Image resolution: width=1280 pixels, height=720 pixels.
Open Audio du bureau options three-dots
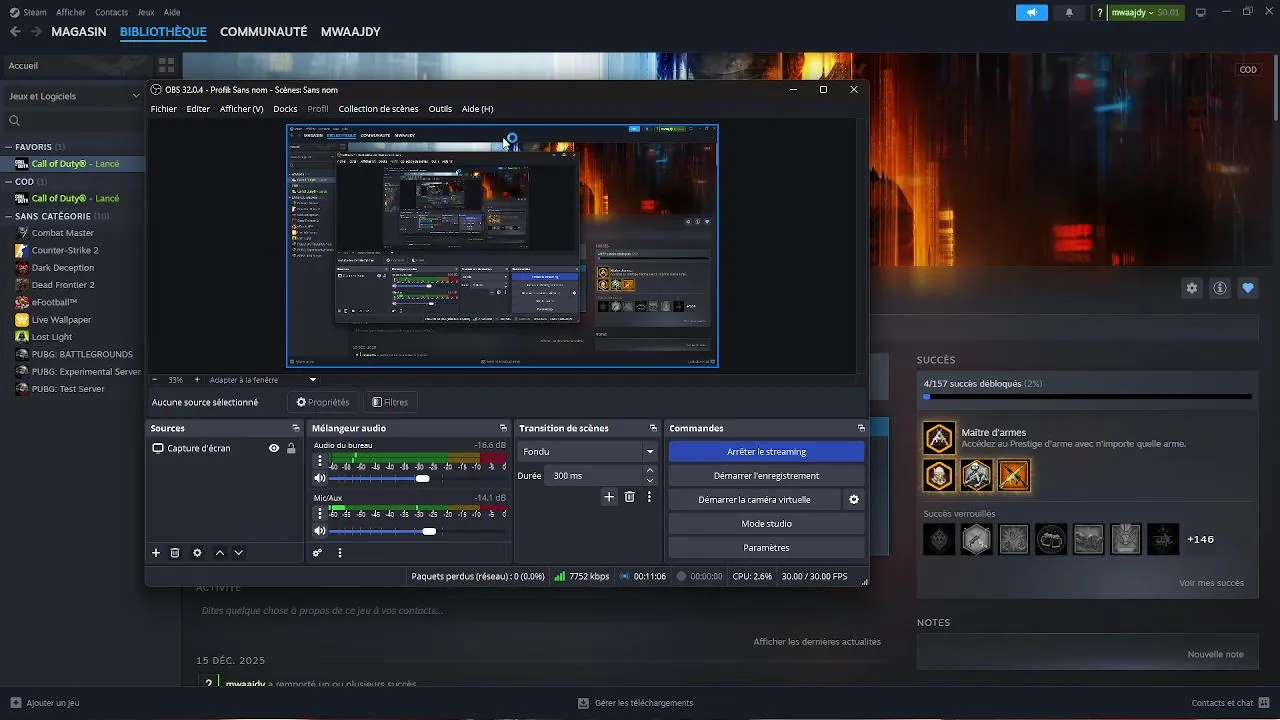point(320,461)
